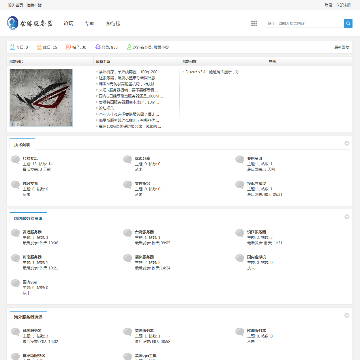This screenshot has height=360, width=360.
Task: Click the green user icon in stats bar
Action: pos(129,47)
